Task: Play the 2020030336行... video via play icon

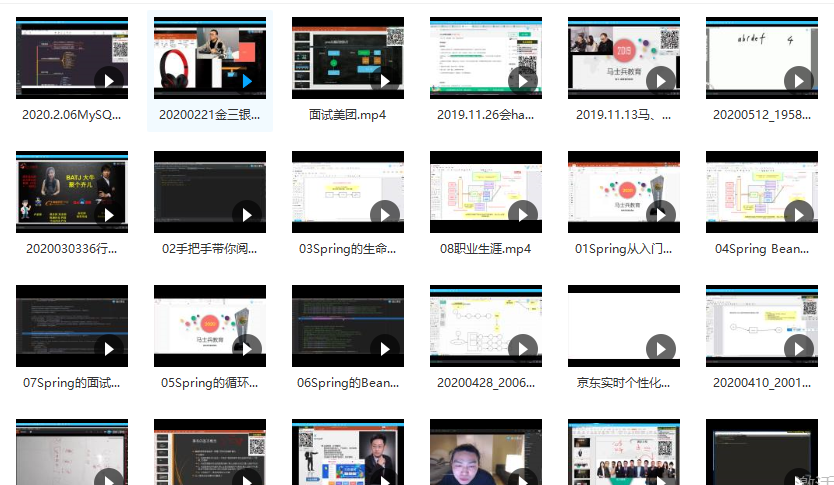Action: (x=109, y=215)
